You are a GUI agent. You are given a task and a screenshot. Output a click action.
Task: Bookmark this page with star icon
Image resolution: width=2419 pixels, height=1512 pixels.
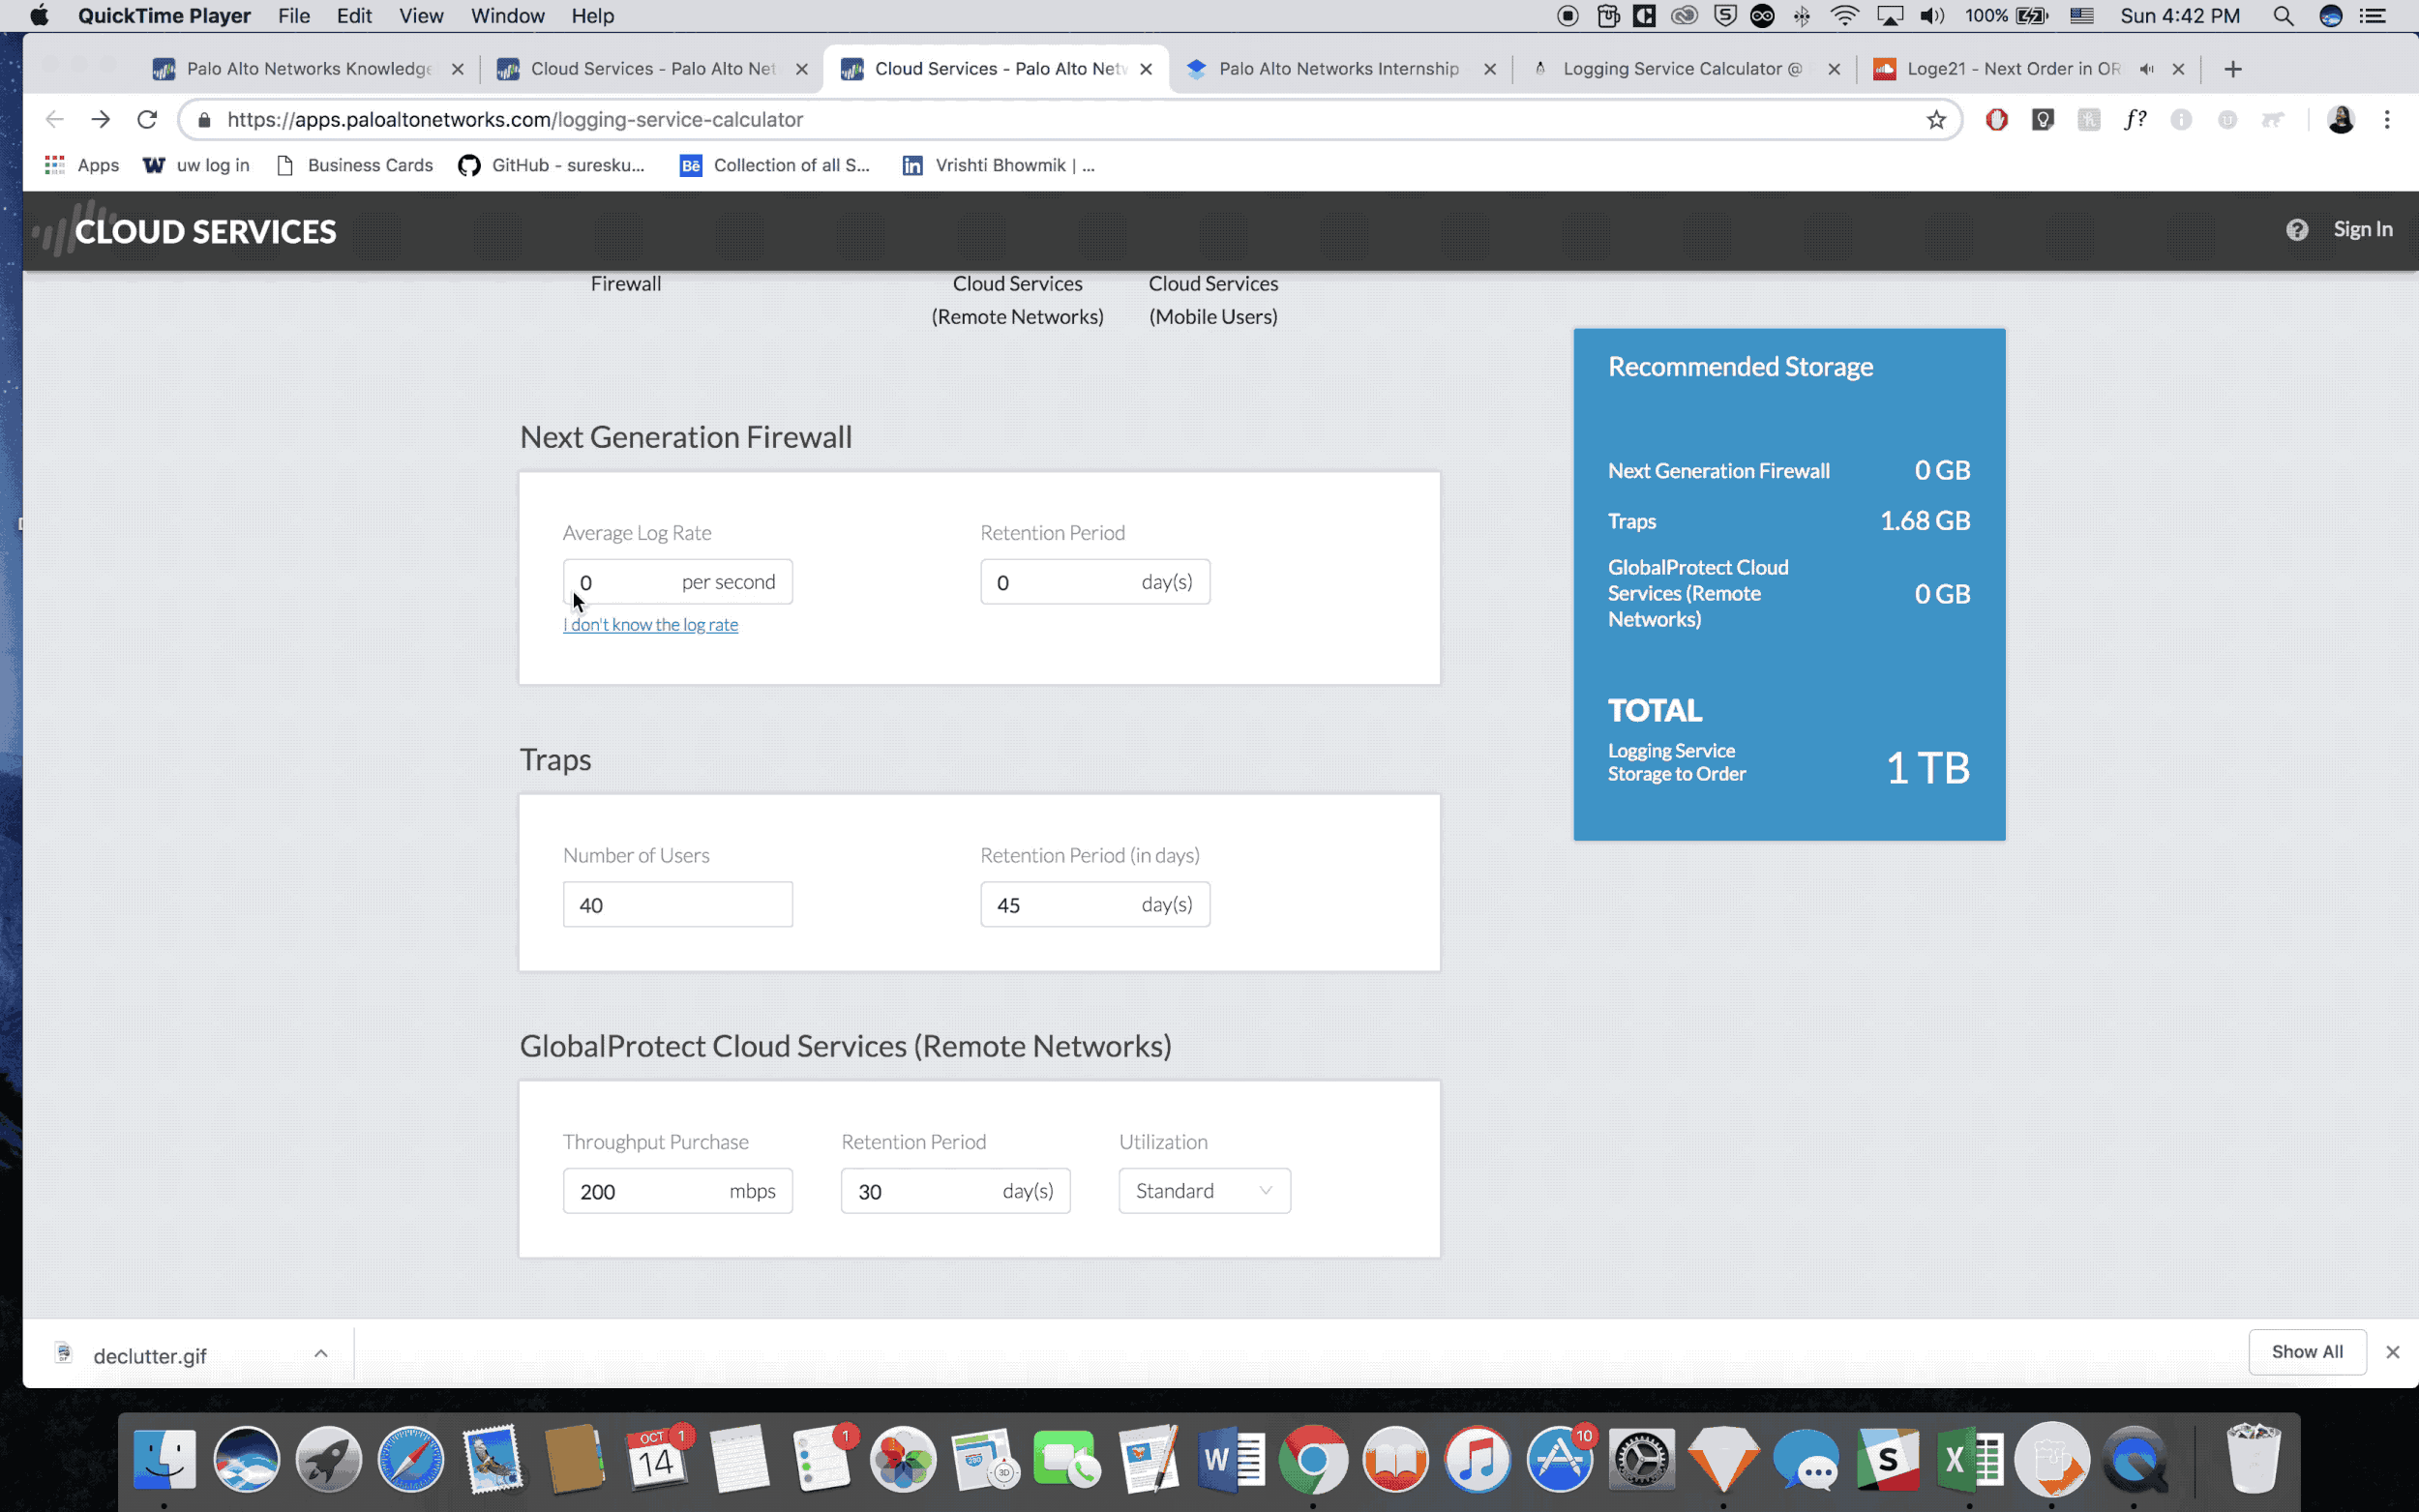pos(1936,120)
